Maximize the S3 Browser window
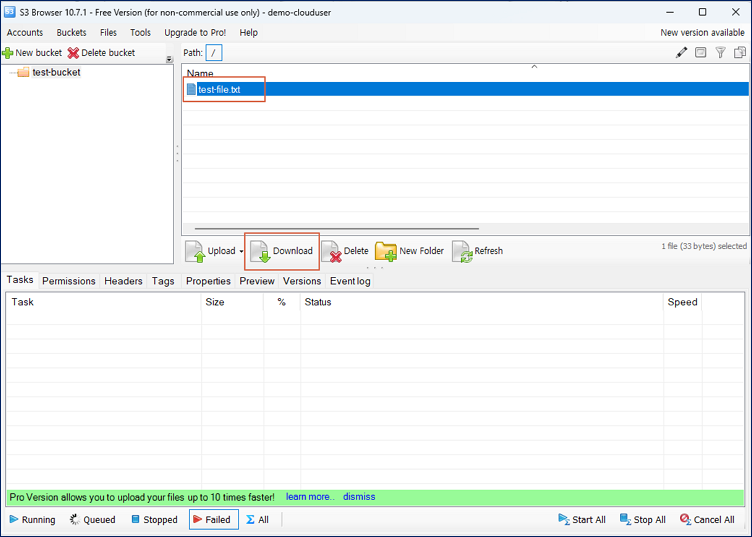The image size is (752, 537). pos(703,12)
